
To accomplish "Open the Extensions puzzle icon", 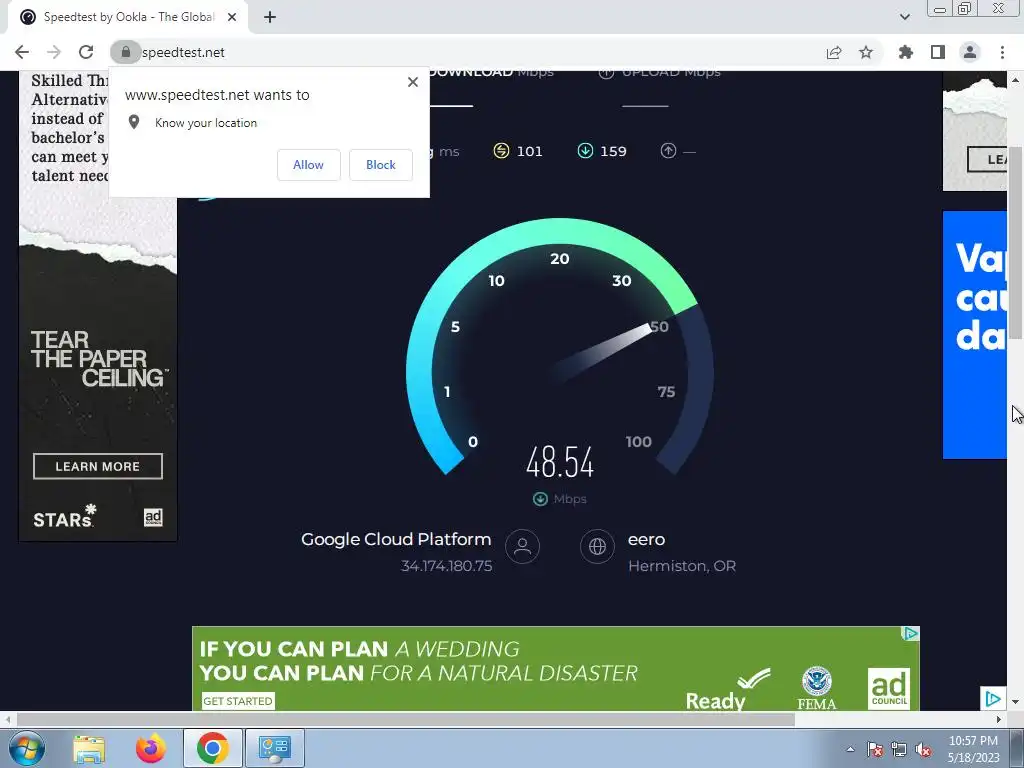I will (x=906, y=52).
